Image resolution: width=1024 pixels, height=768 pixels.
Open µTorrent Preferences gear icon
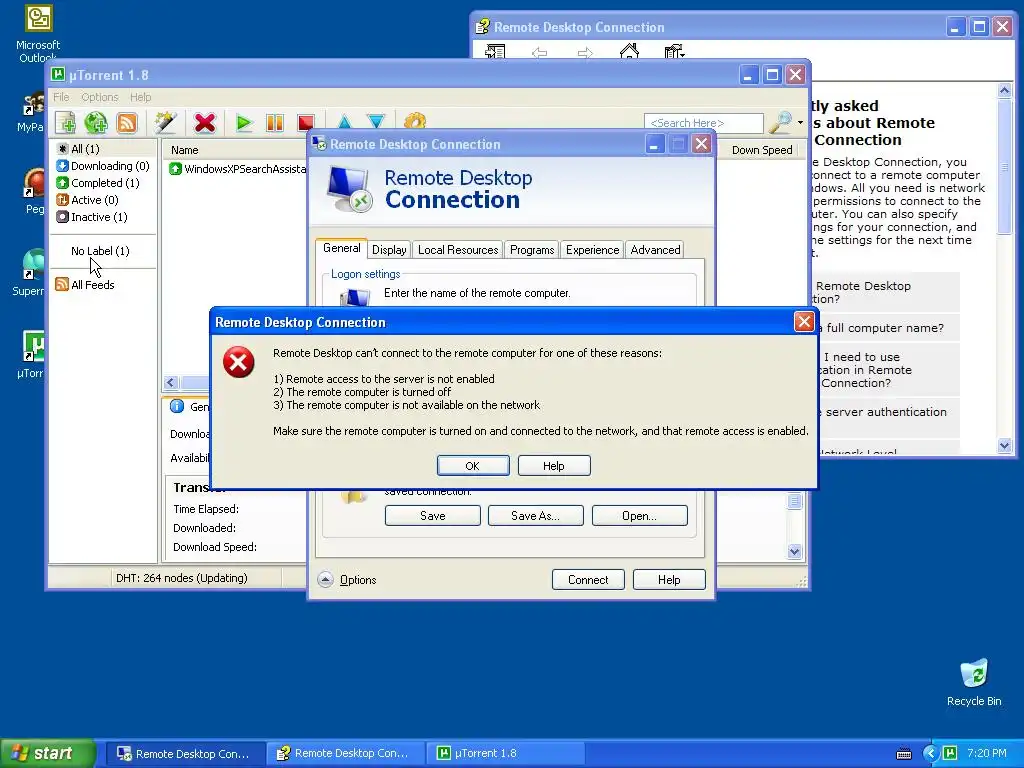tap(415, 121)
